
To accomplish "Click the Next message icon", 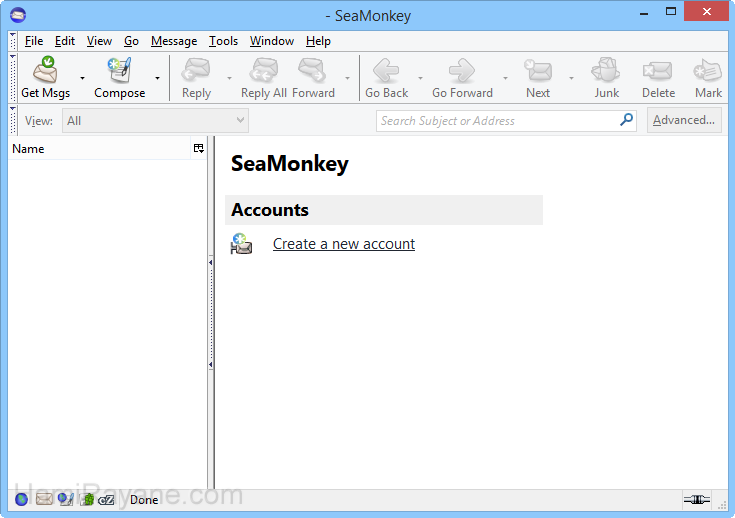I will (538, 70).
